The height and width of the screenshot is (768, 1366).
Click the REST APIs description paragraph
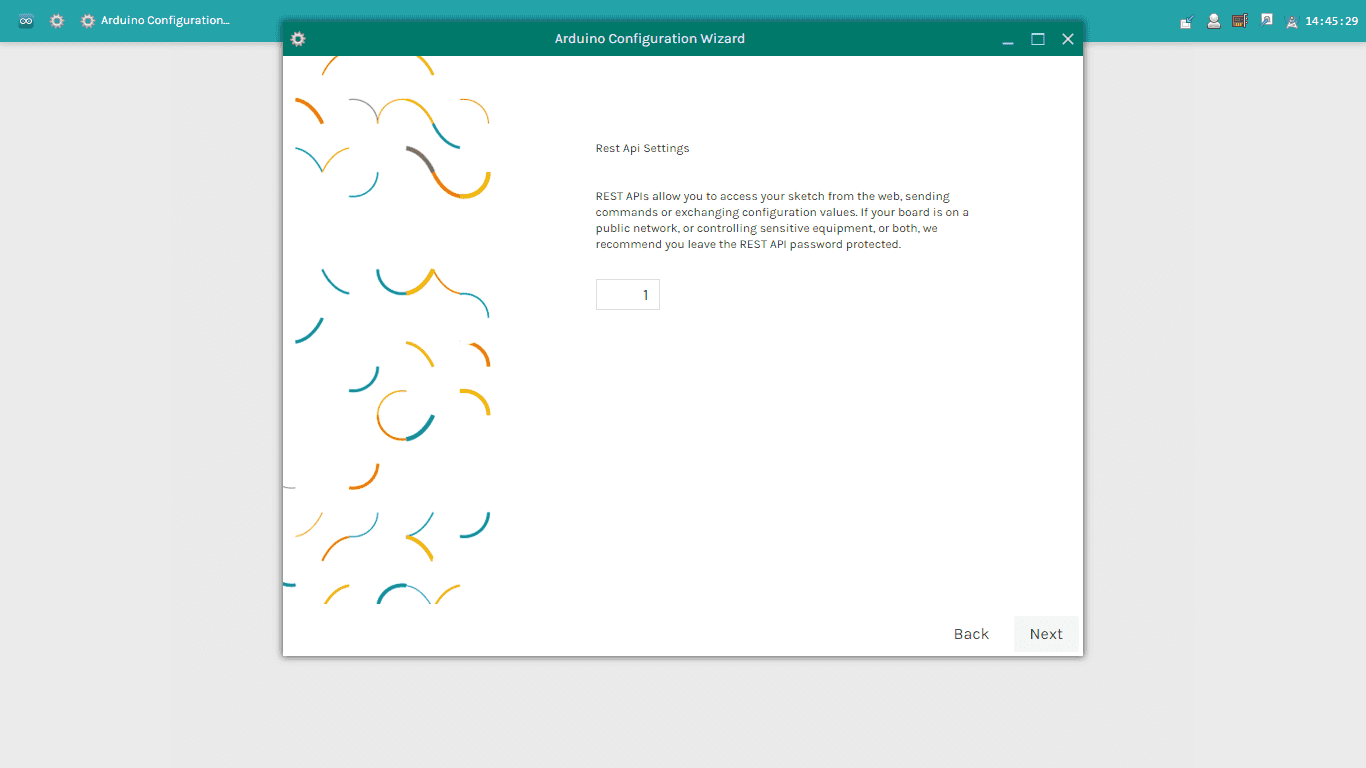(782, 220)
